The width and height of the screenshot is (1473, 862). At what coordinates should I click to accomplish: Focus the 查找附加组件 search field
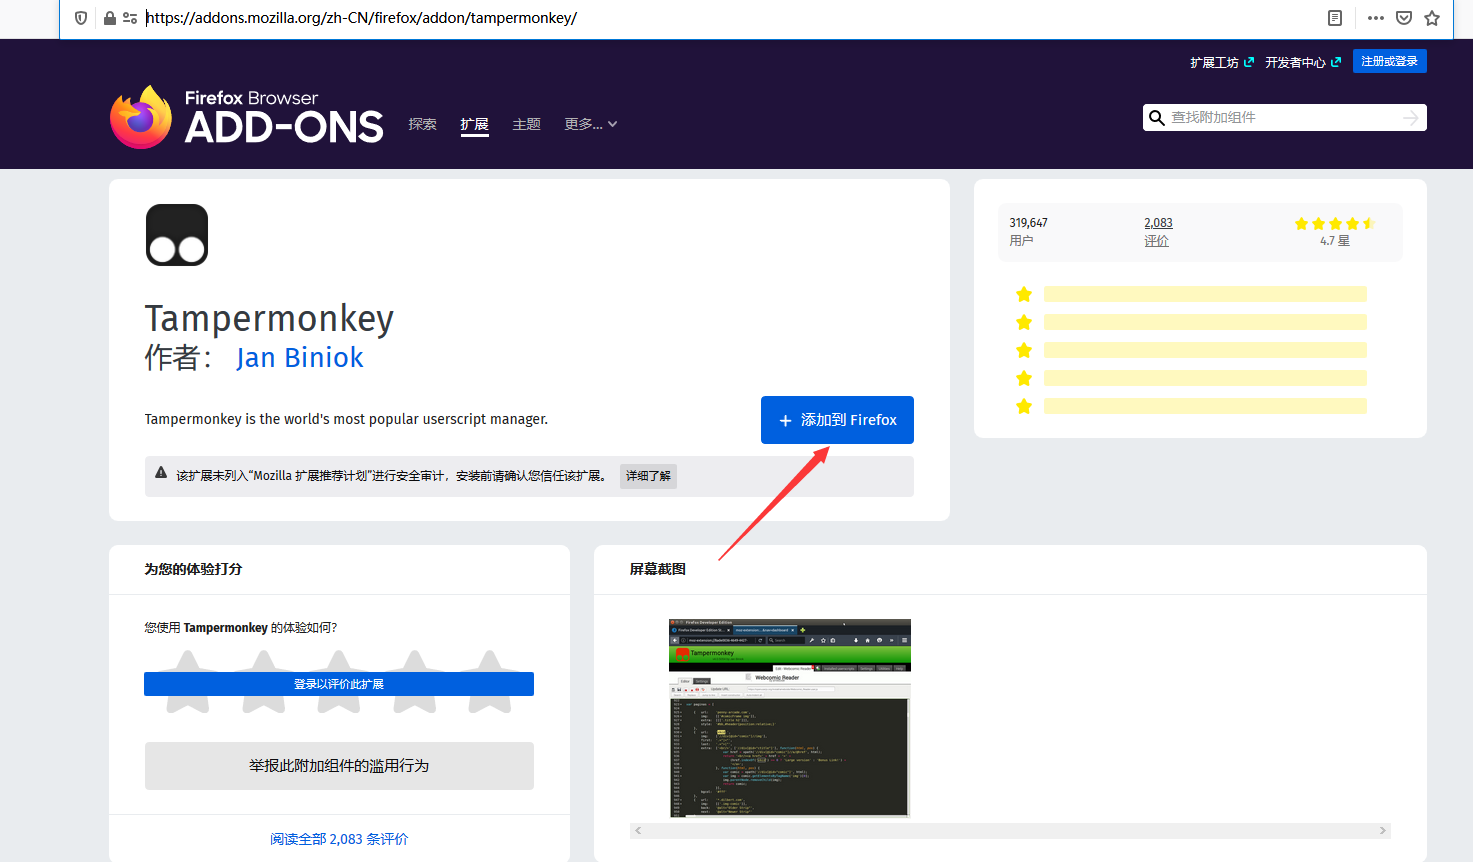(1285, 118)
